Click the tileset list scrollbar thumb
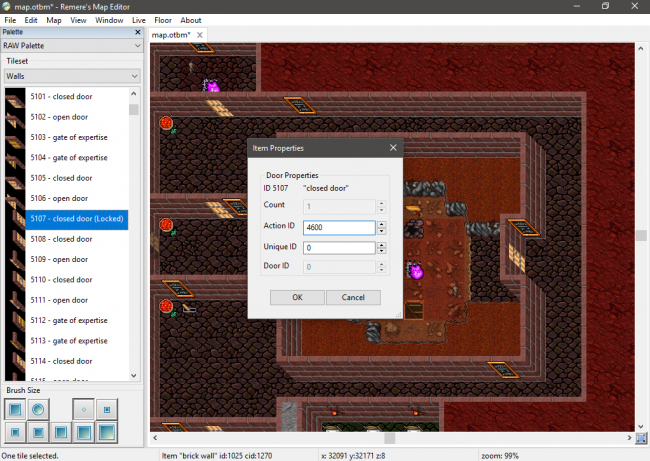 pos(133,109)
